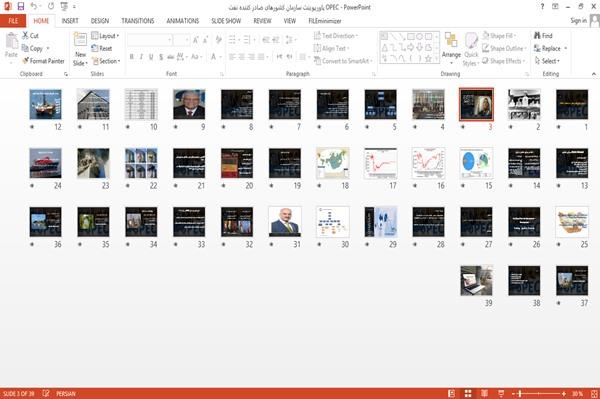Switch to Slide Sorter view in status bar

click(x=468, y=394)
